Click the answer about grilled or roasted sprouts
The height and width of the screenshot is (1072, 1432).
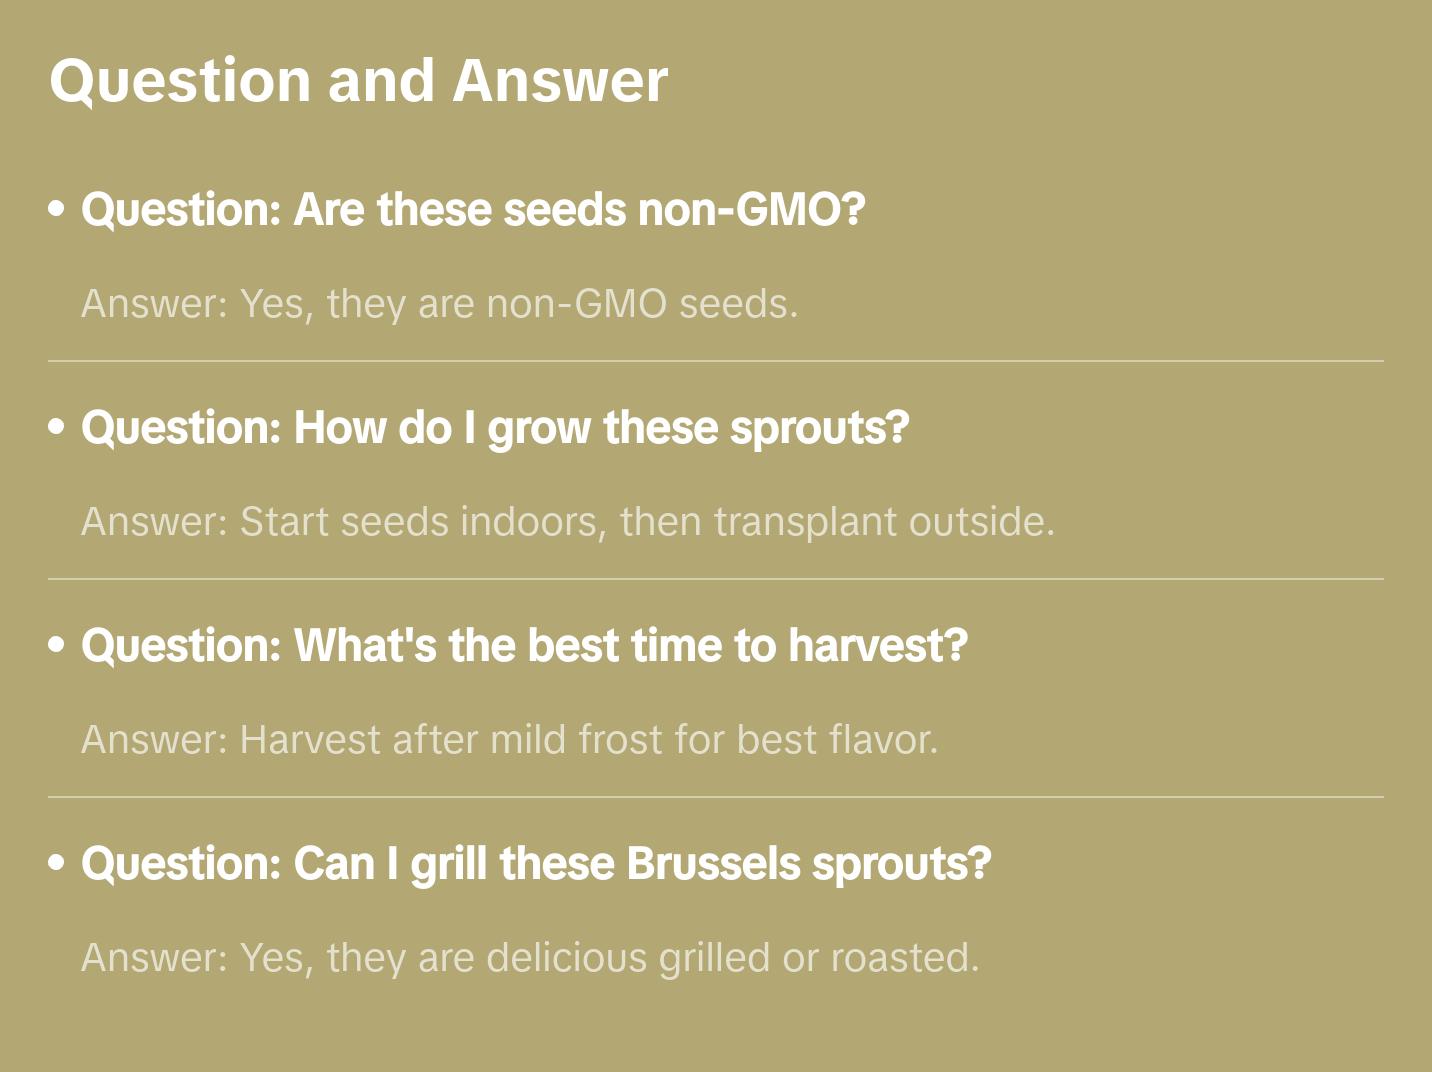530,958
